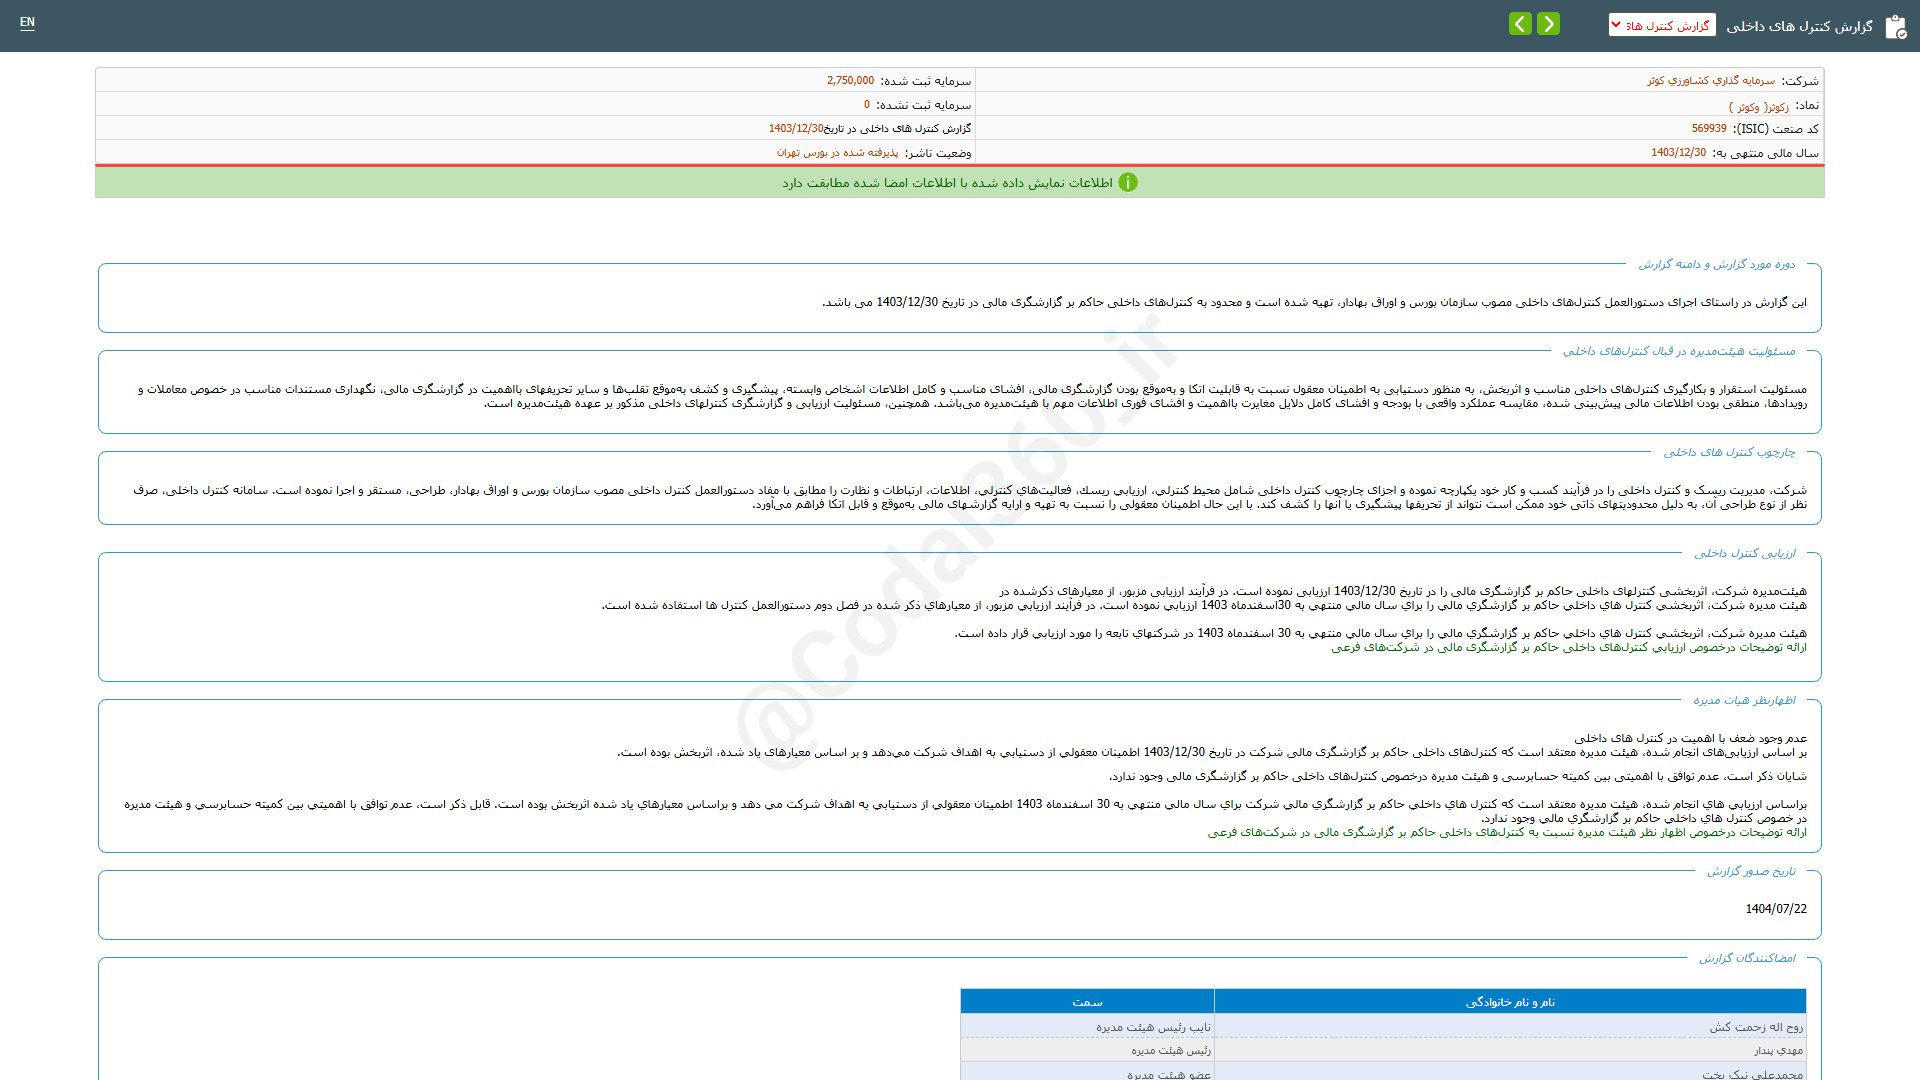Click the clipboard report icon in header
The image size is (1920, 1080).
(x=1895, y=27)
